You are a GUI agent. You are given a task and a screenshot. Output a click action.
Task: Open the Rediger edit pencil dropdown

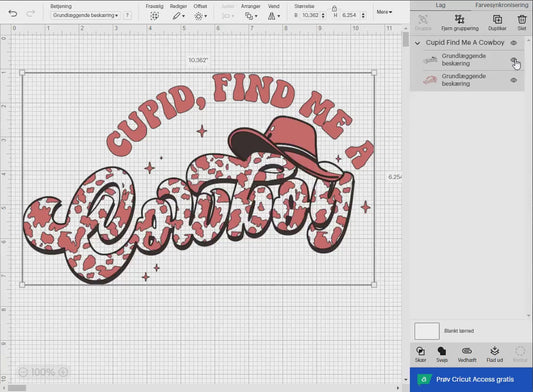pyautogui.click(x=178, y=16)
